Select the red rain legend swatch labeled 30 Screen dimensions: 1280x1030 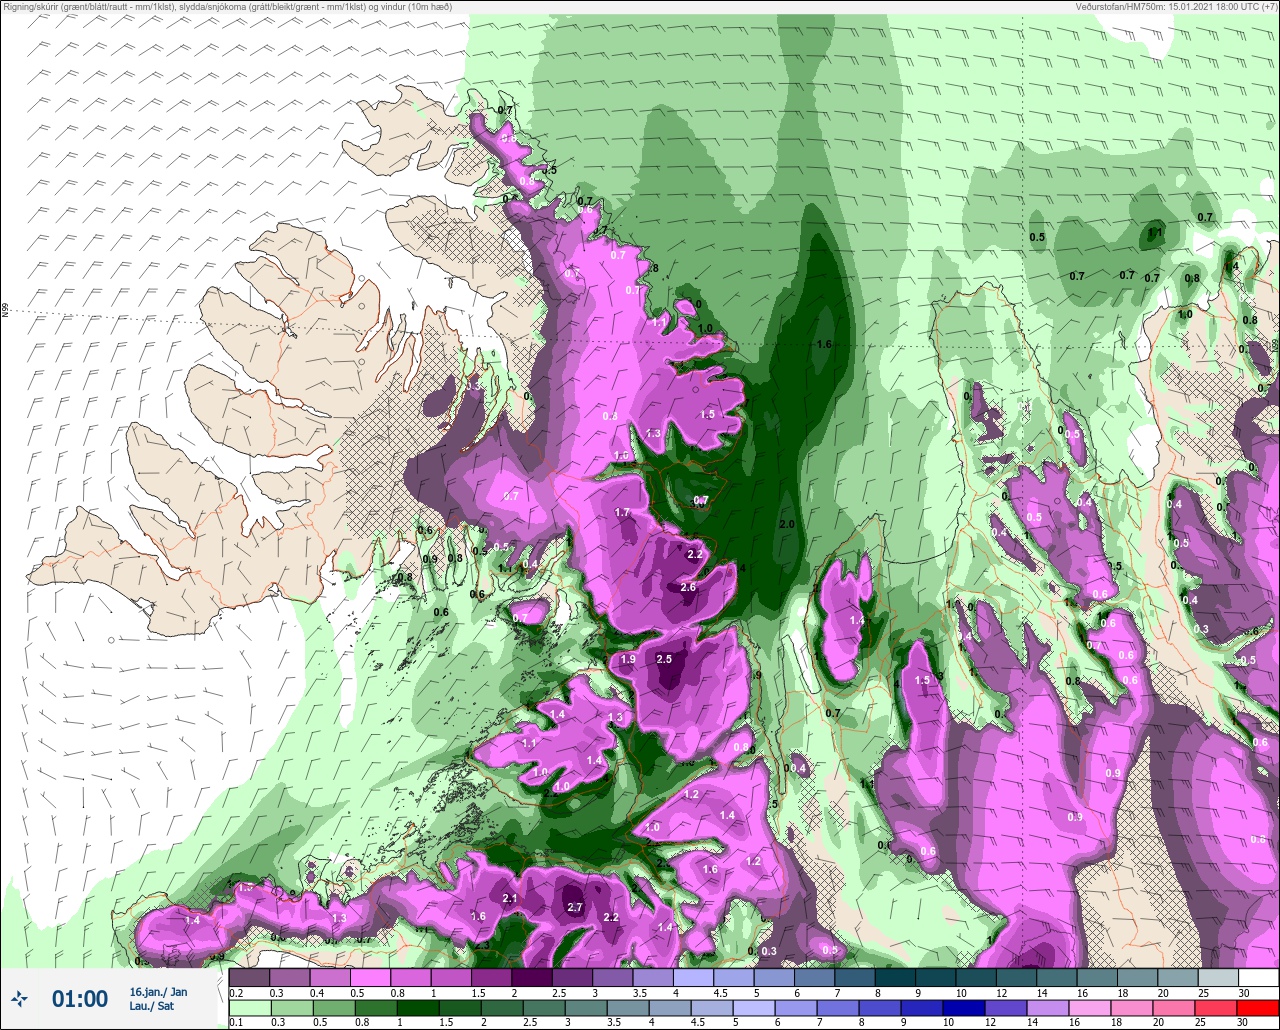click(x=1257, y=1008)
